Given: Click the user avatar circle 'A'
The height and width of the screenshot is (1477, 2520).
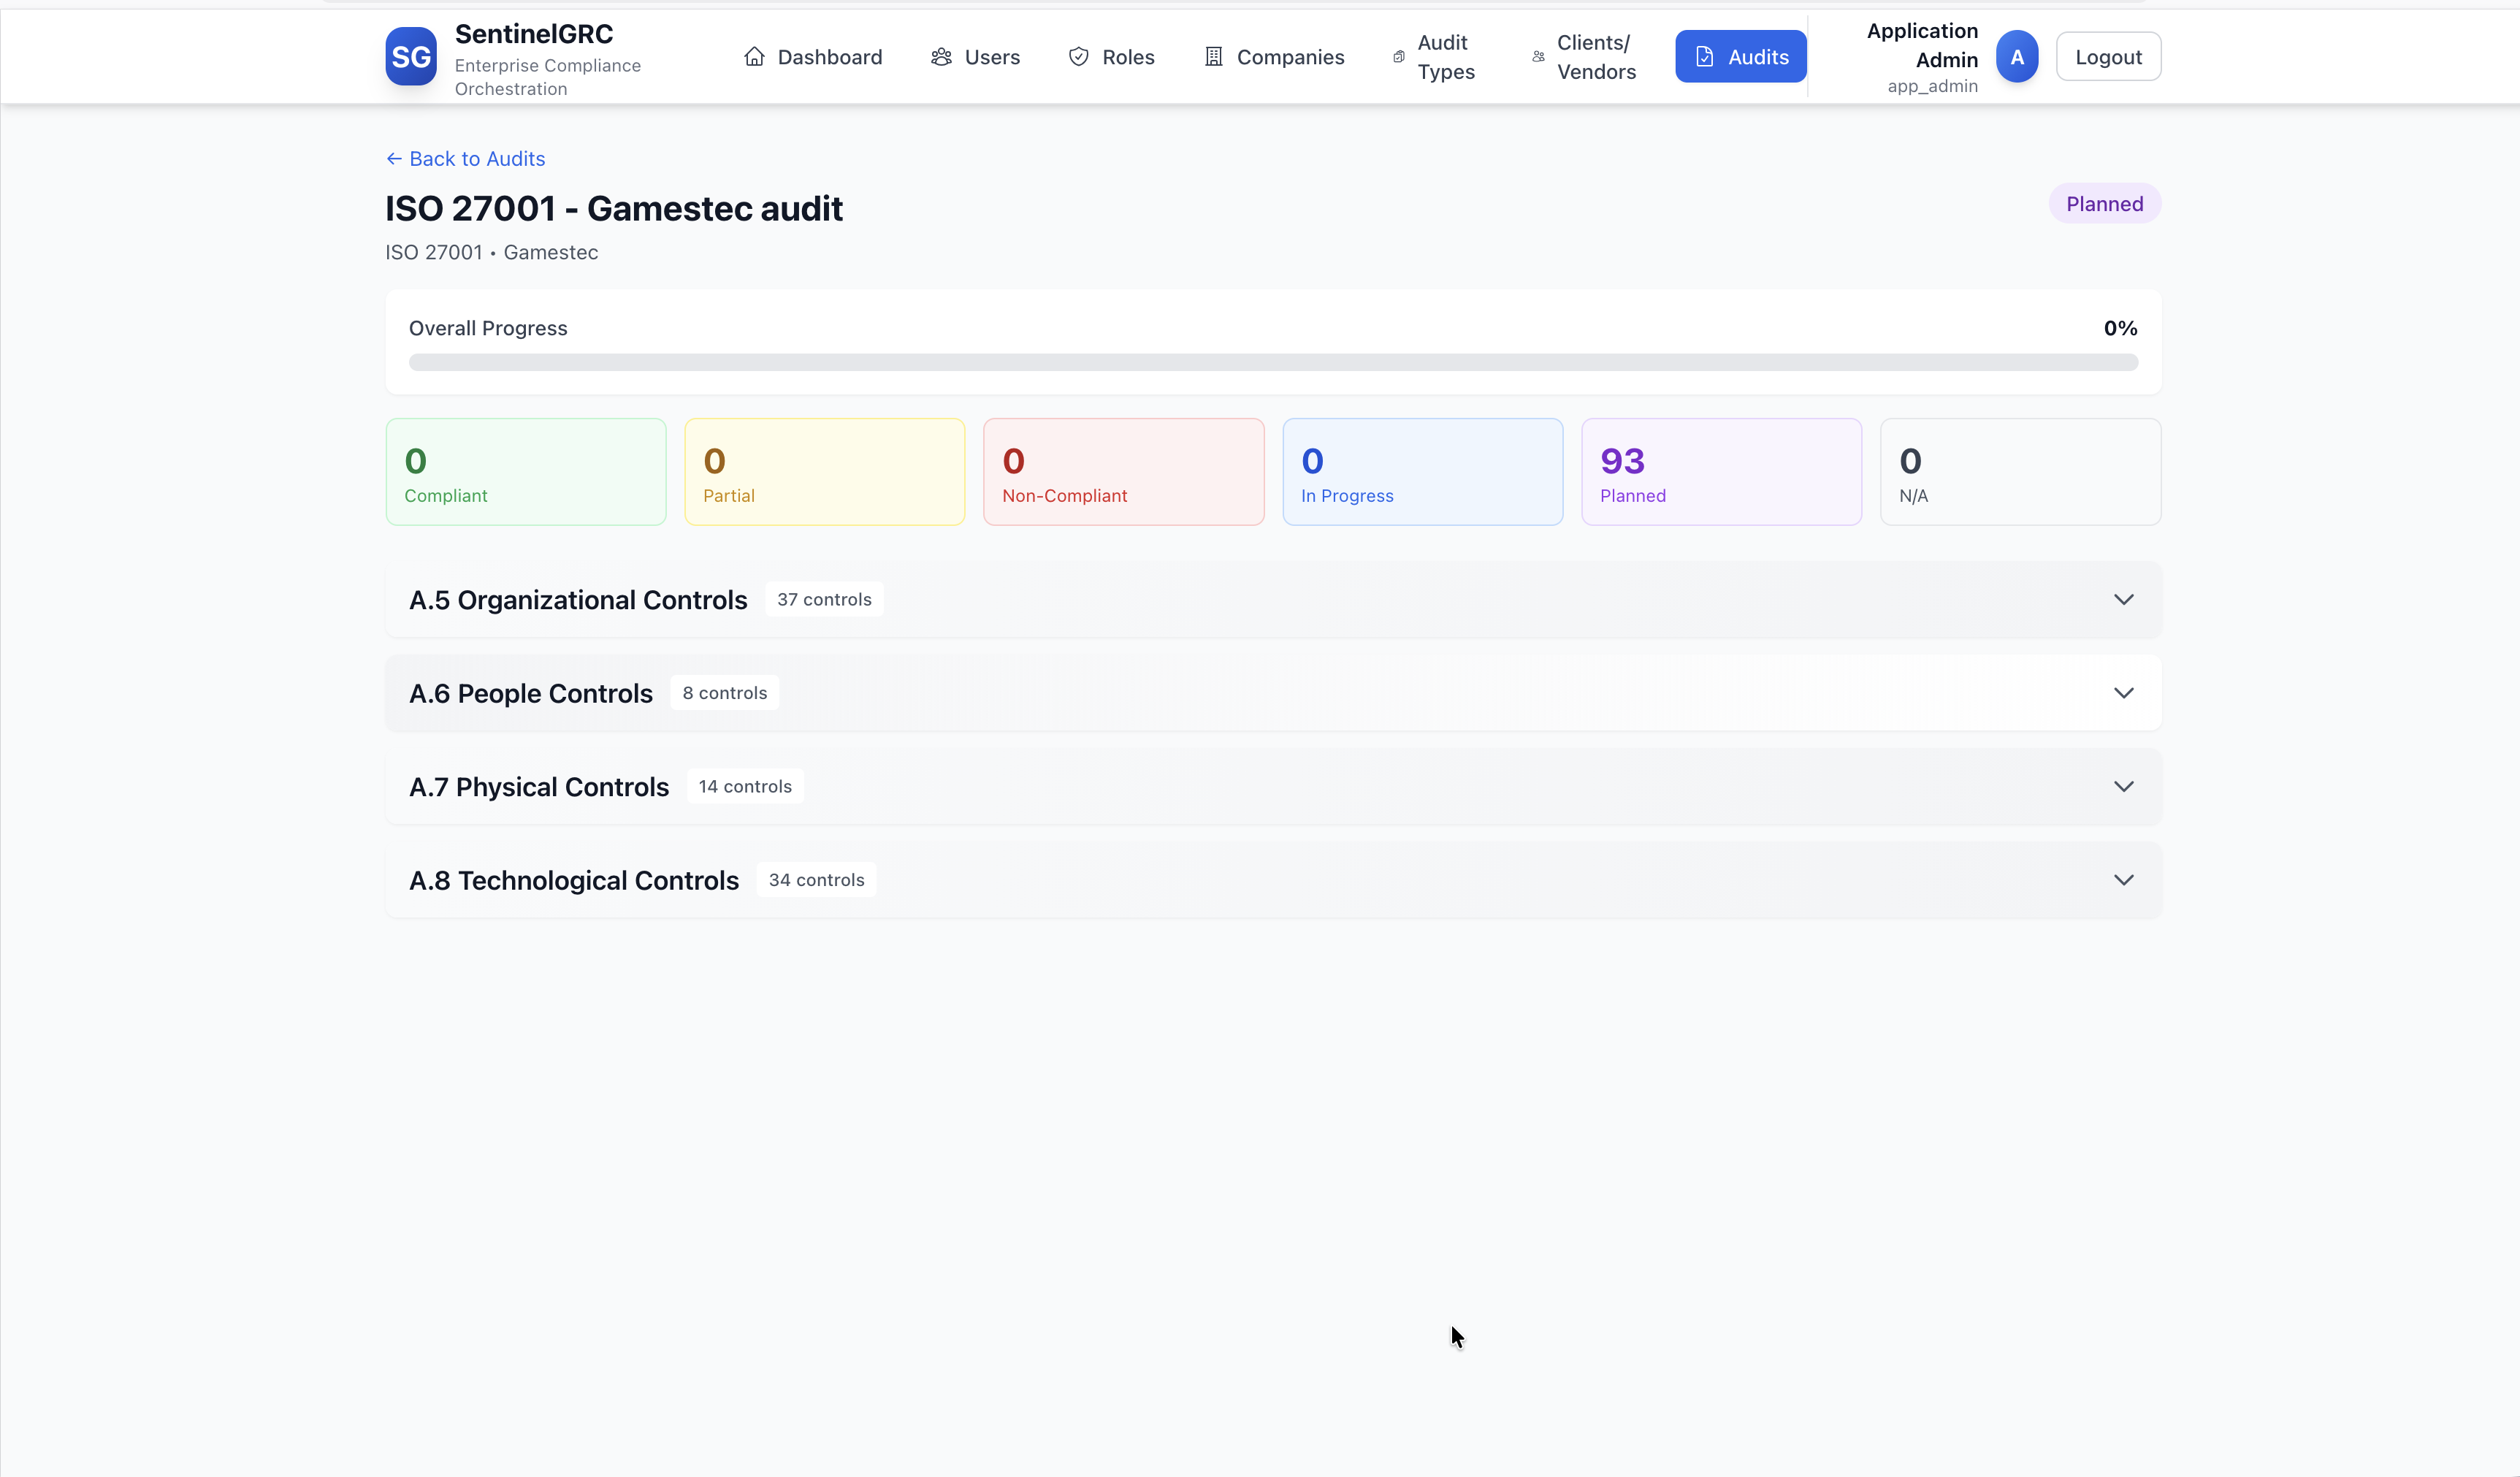Looking at the screenshot, I should point(2016,57).
